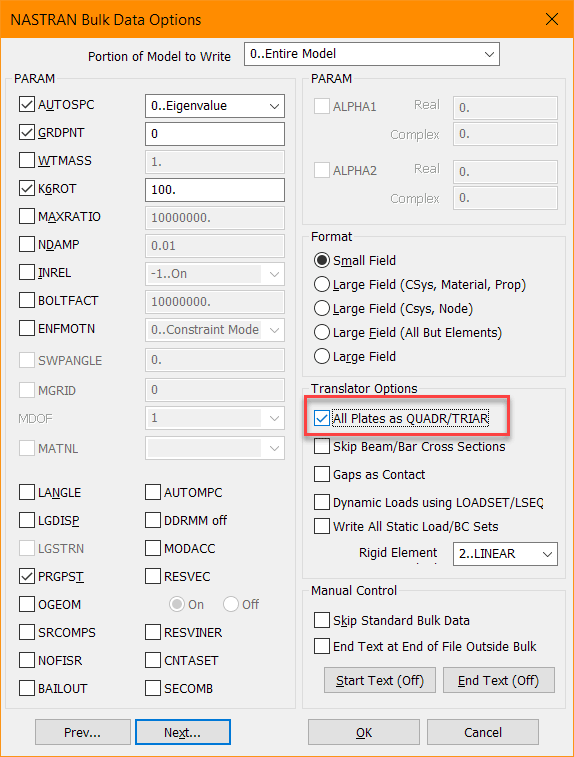
Task: Check the LANGLE option
Action: pos(27,492)
